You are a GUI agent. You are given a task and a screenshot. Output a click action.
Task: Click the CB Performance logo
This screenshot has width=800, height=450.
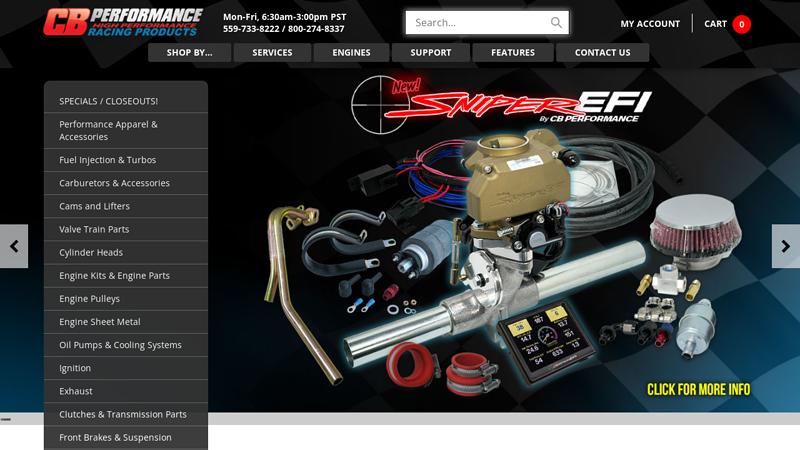click(x=123, y=22)
